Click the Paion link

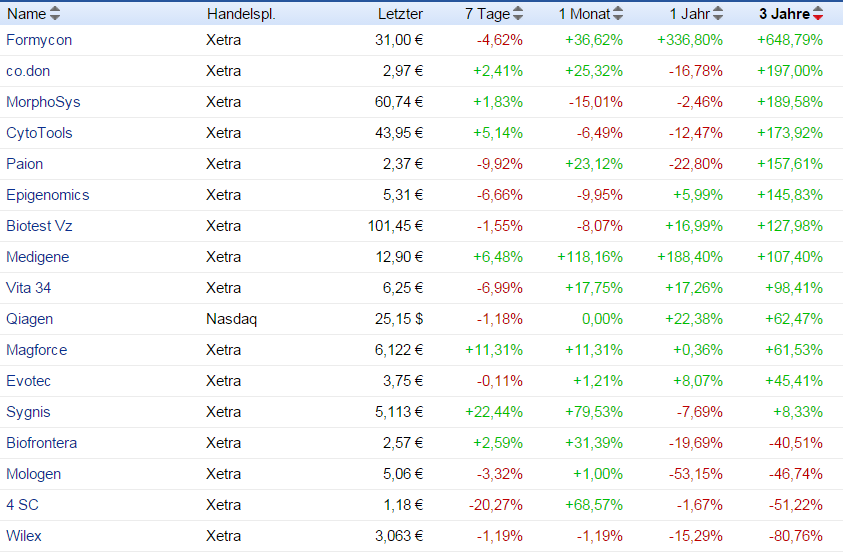(x=25, y=164)
